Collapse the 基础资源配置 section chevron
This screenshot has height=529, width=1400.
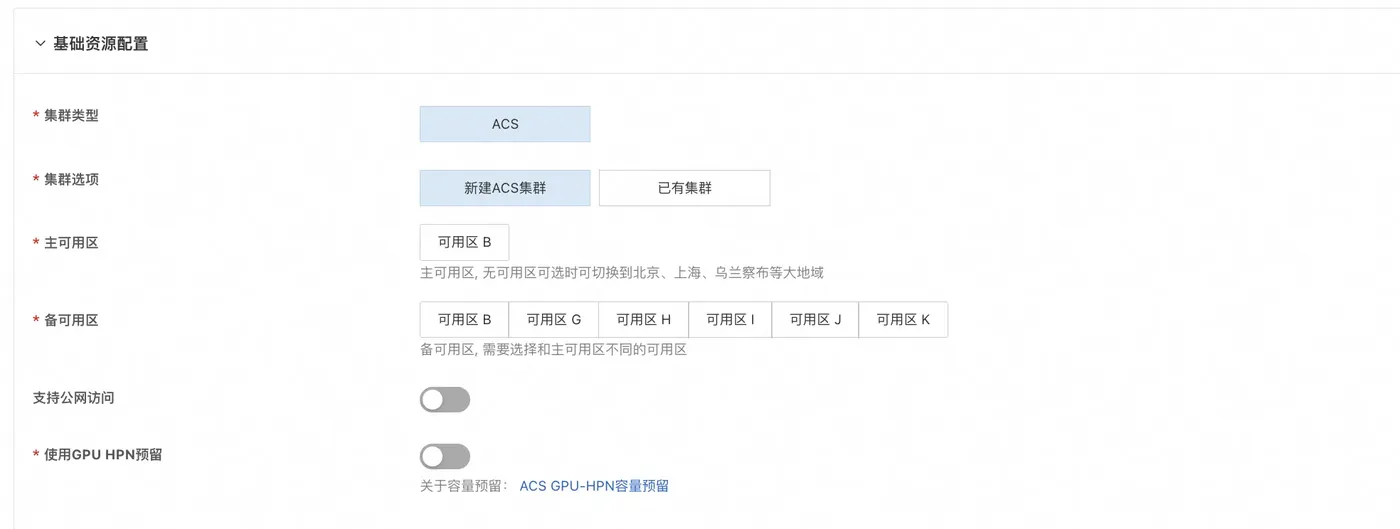click(40, 44)
